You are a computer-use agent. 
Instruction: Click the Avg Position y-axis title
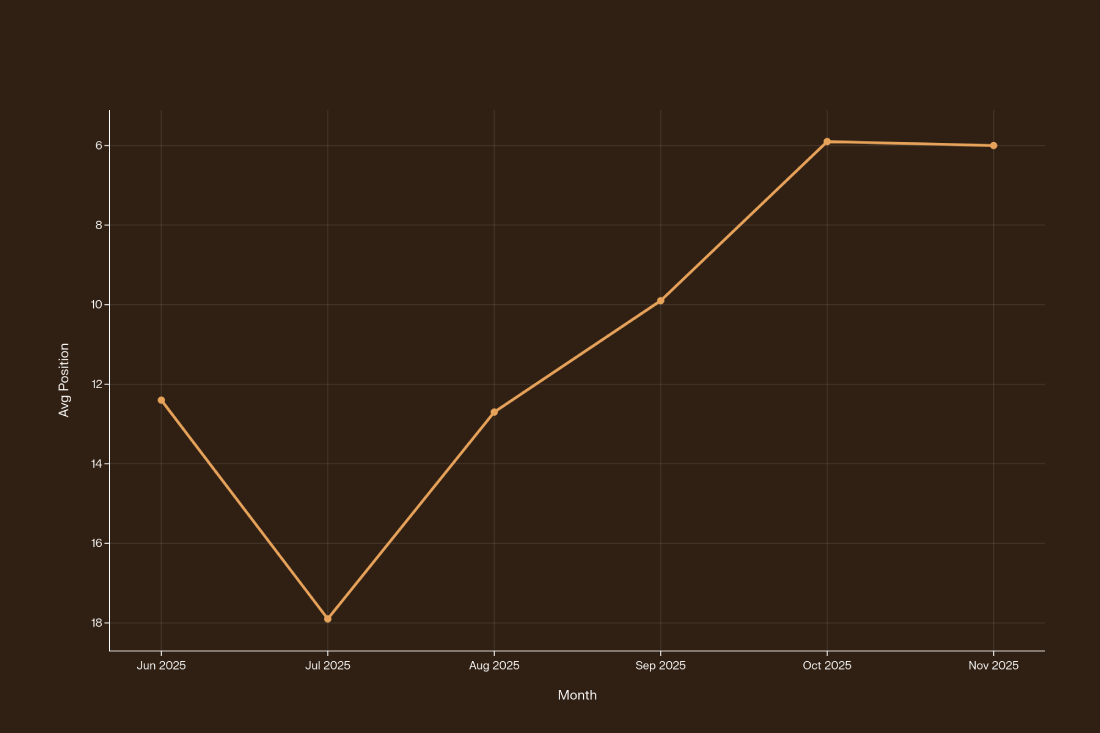(64, 380)
